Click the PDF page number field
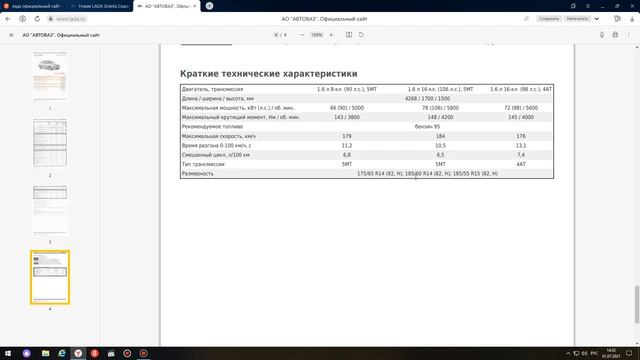 click(276, 35)
